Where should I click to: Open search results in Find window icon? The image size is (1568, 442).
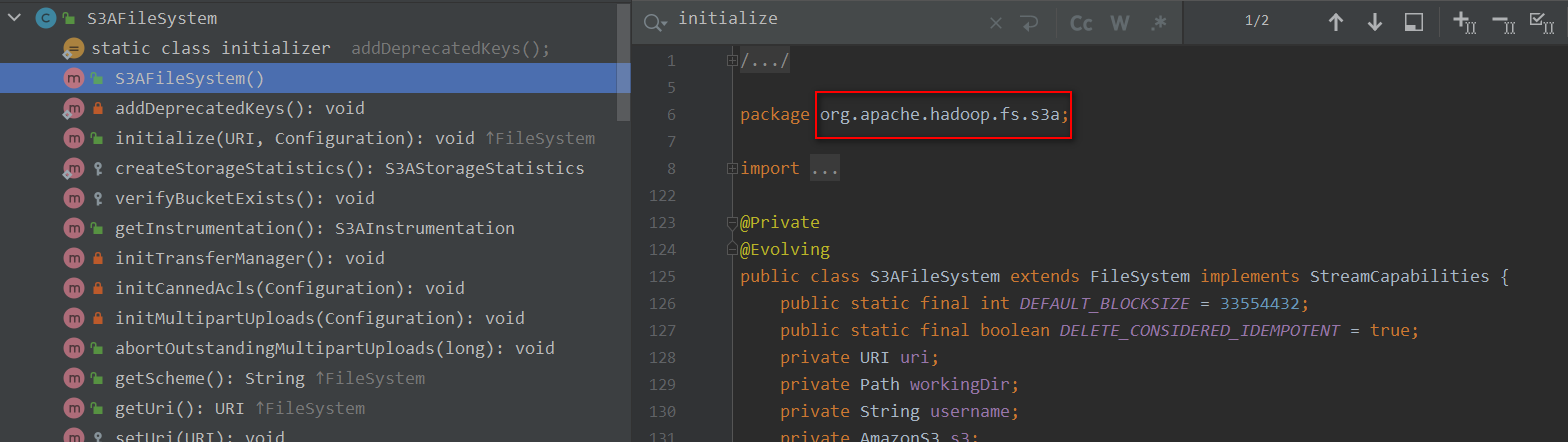pyautogui.click(x=1413, y=22)
